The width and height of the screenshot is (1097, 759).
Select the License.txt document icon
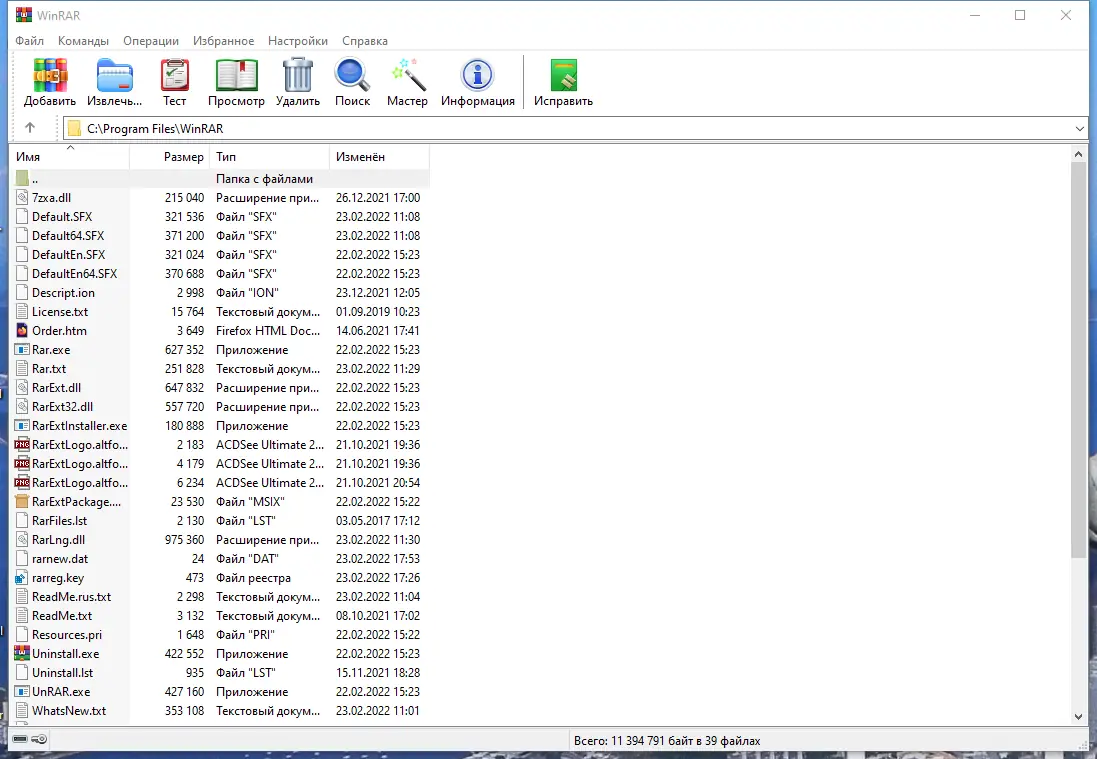(x=22, y=311)
